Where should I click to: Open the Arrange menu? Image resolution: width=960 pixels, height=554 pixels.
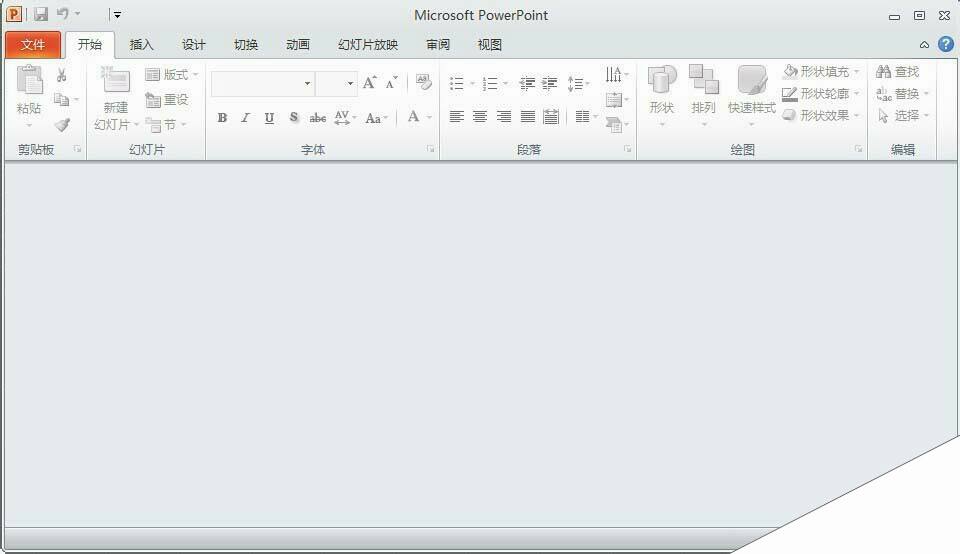pos(703,95)
